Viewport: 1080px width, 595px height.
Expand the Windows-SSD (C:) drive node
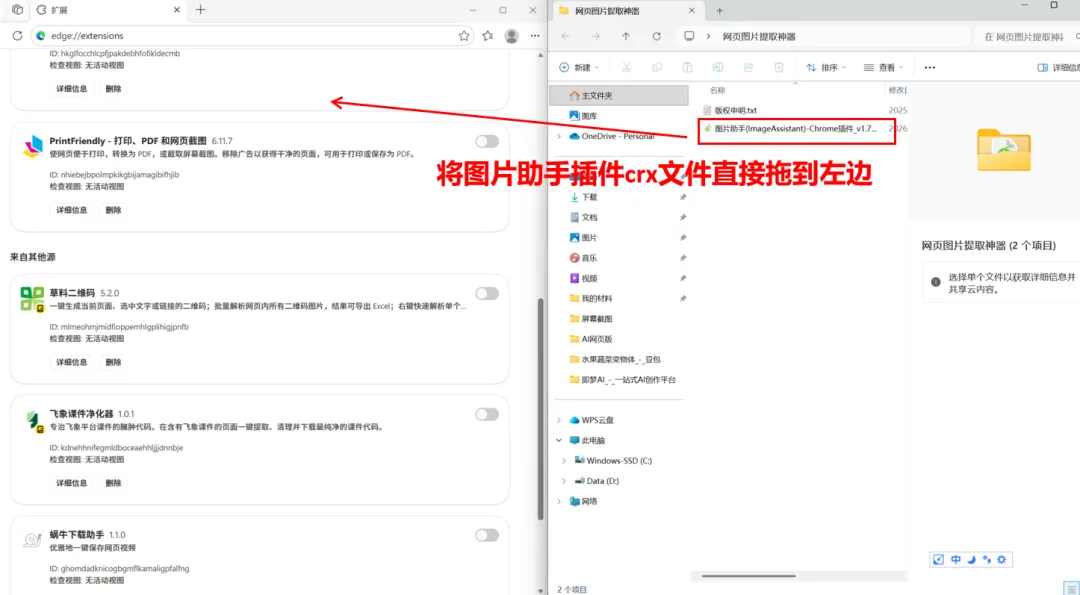point(564,461)
